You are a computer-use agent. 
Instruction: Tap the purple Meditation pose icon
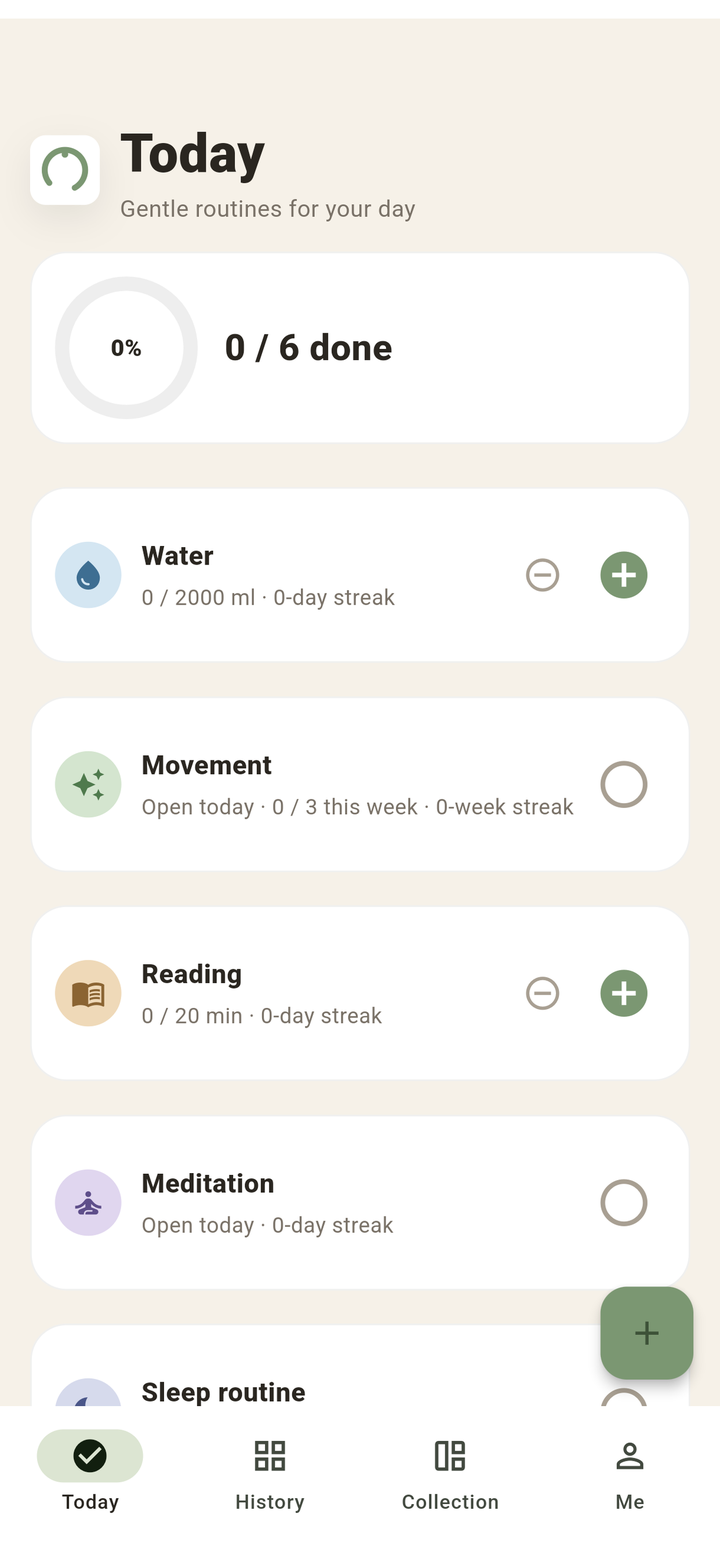(88, 1202)
